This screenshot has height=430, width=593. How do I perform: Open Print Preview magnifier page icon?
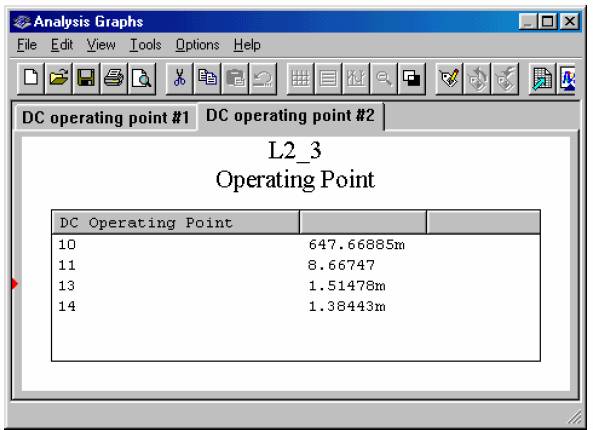142,79
